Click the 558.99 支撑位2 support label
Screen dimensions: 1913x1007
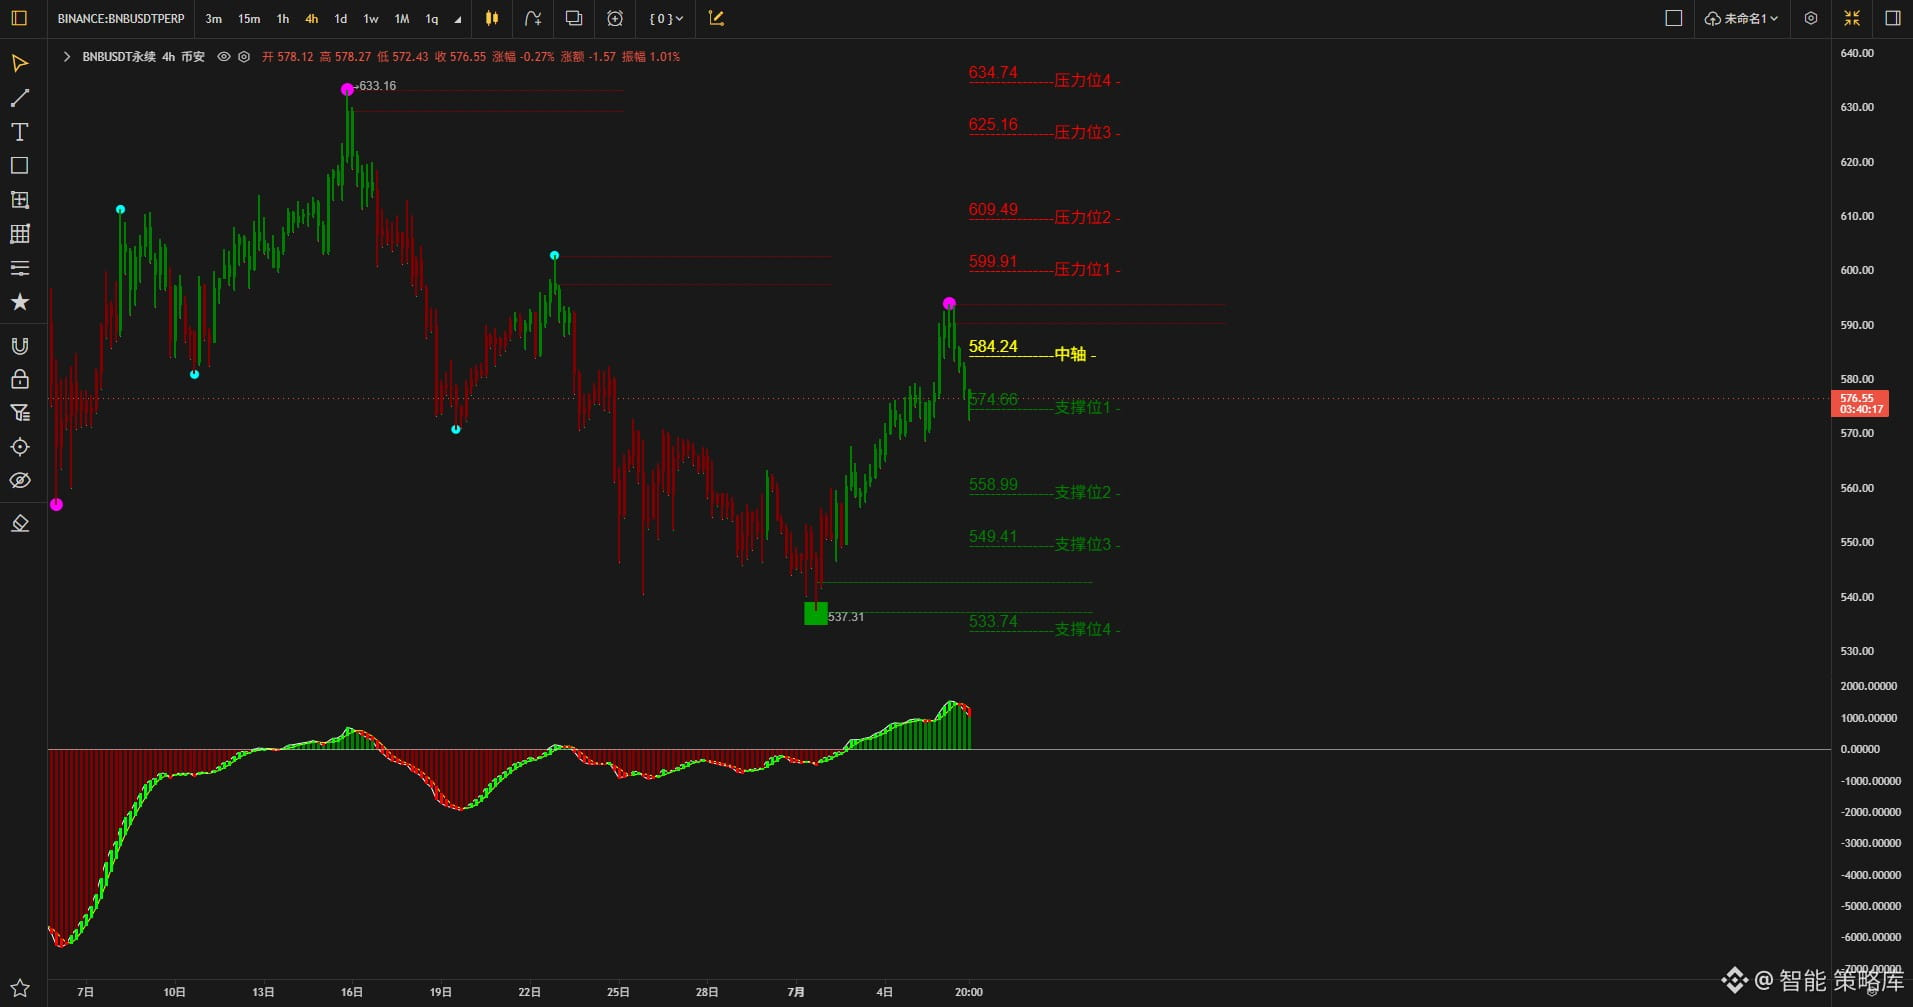pyautogui.click(x=1044, y=488)
